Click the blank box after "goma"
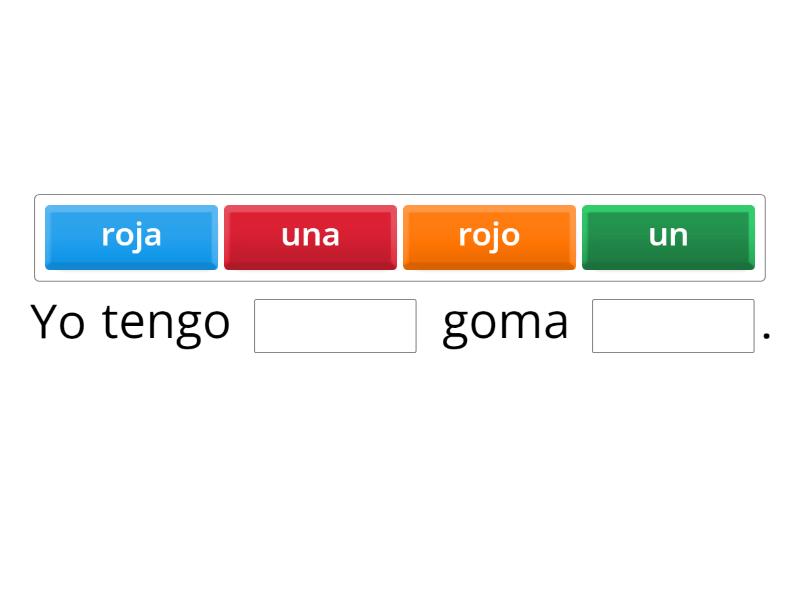Viewport: 800px width, 600px height. (673, 326)
